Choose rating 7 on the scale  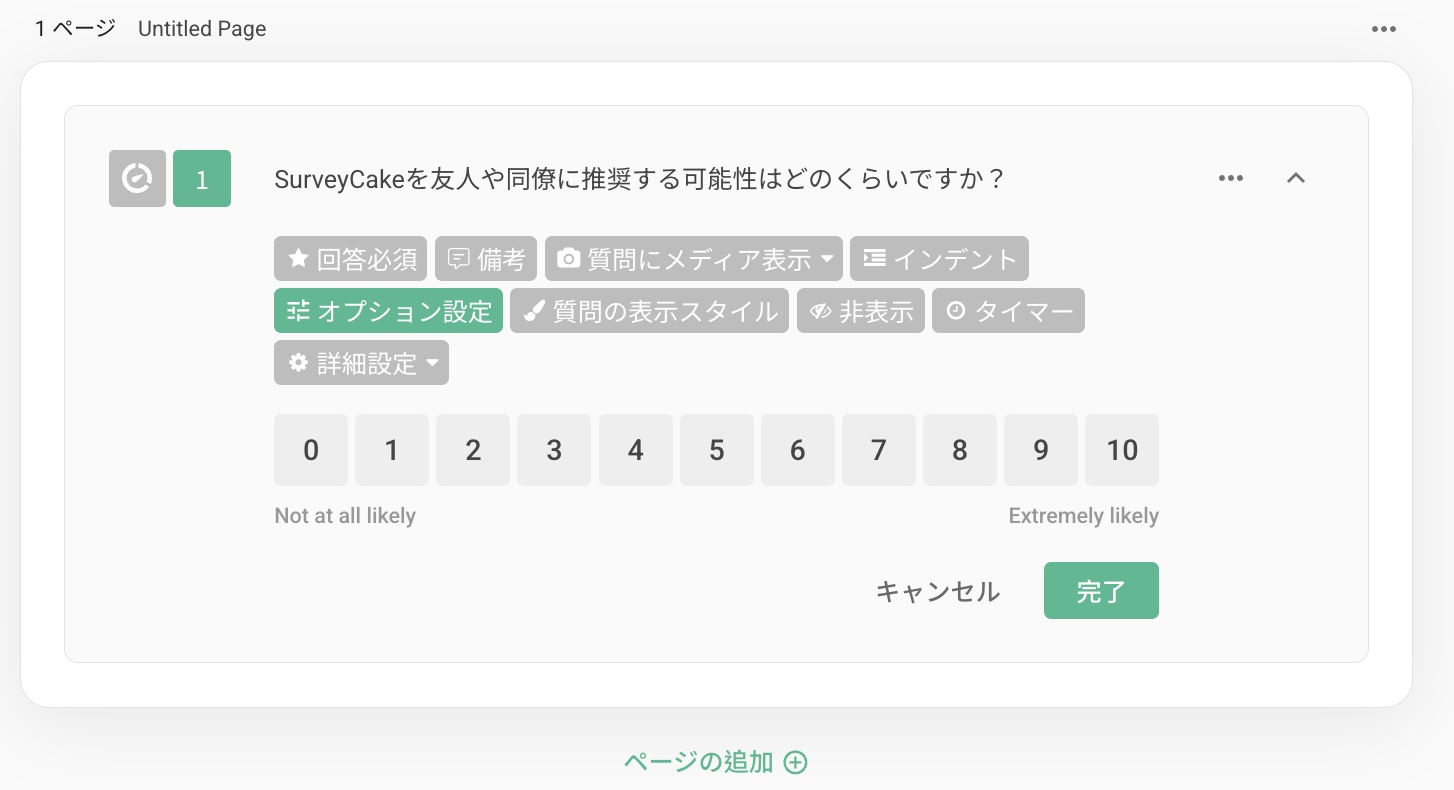pyautogui.click(x=879, y=450)
